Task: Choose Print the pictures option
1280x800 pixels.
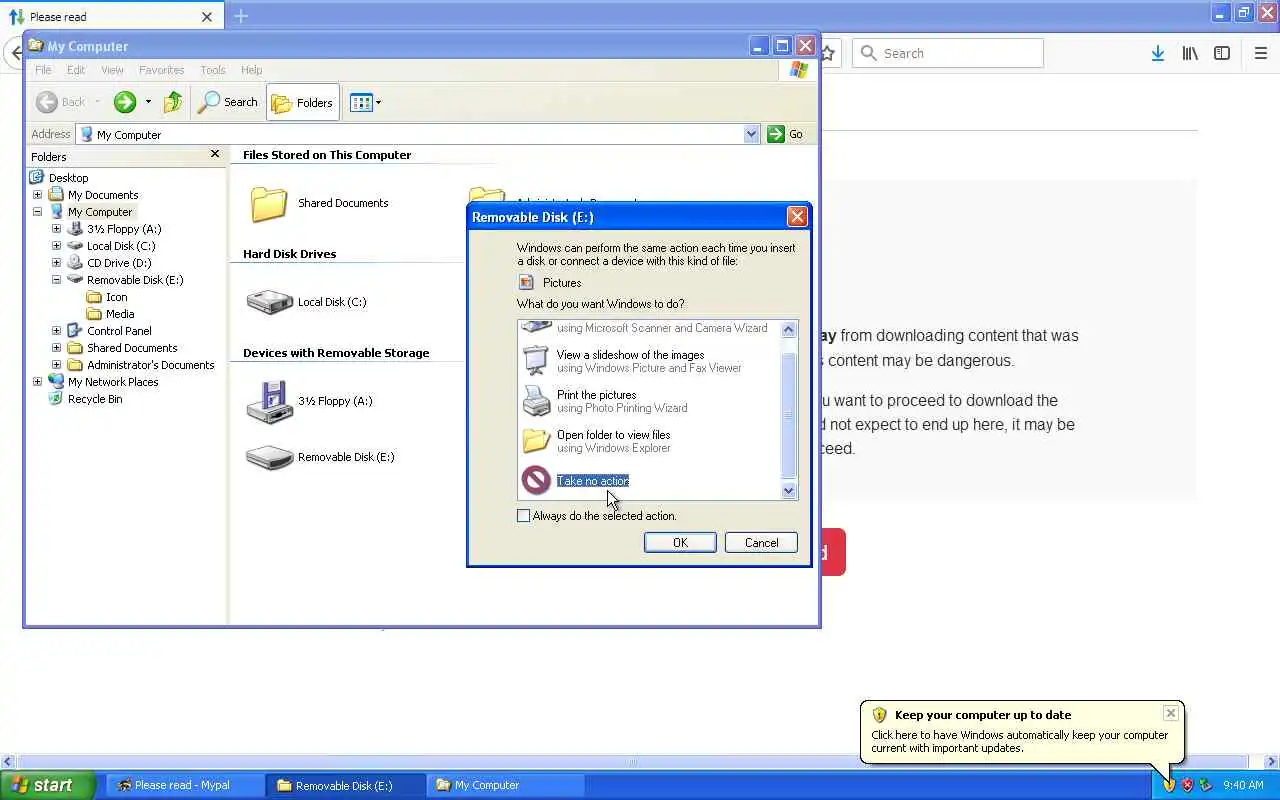Action: [648, 401]
